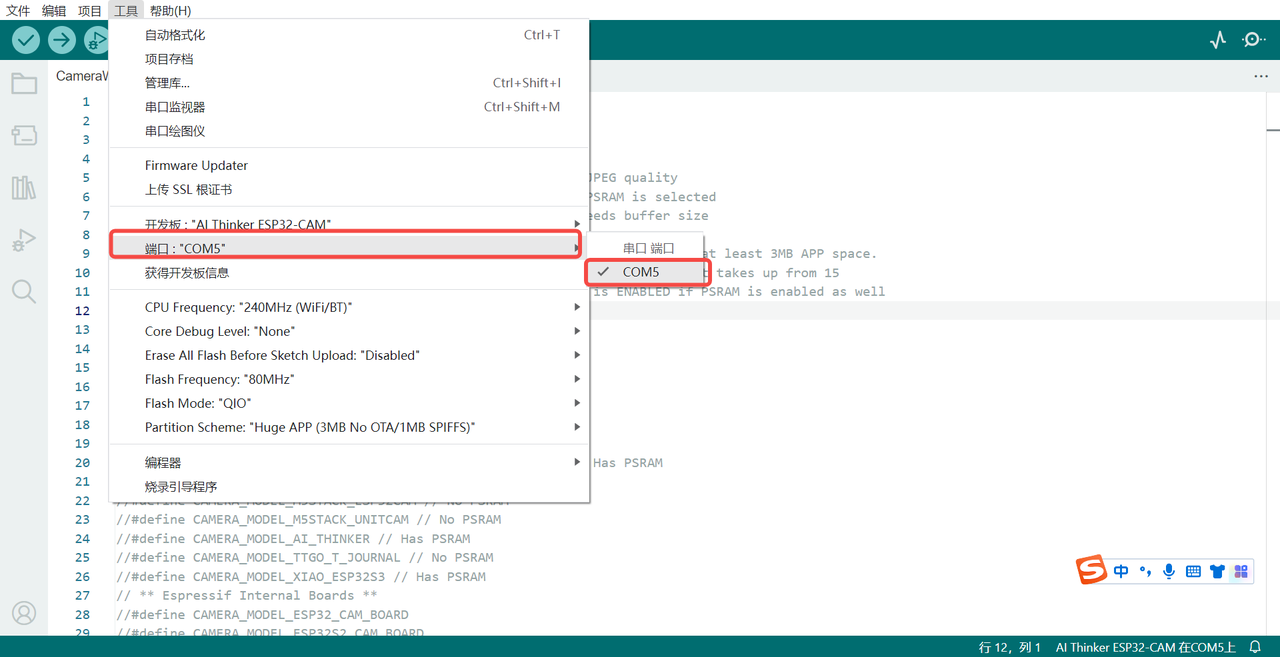Choose 项目存档 menu entry
This screenshot has width=1280, height=657.
click(349, 59)
